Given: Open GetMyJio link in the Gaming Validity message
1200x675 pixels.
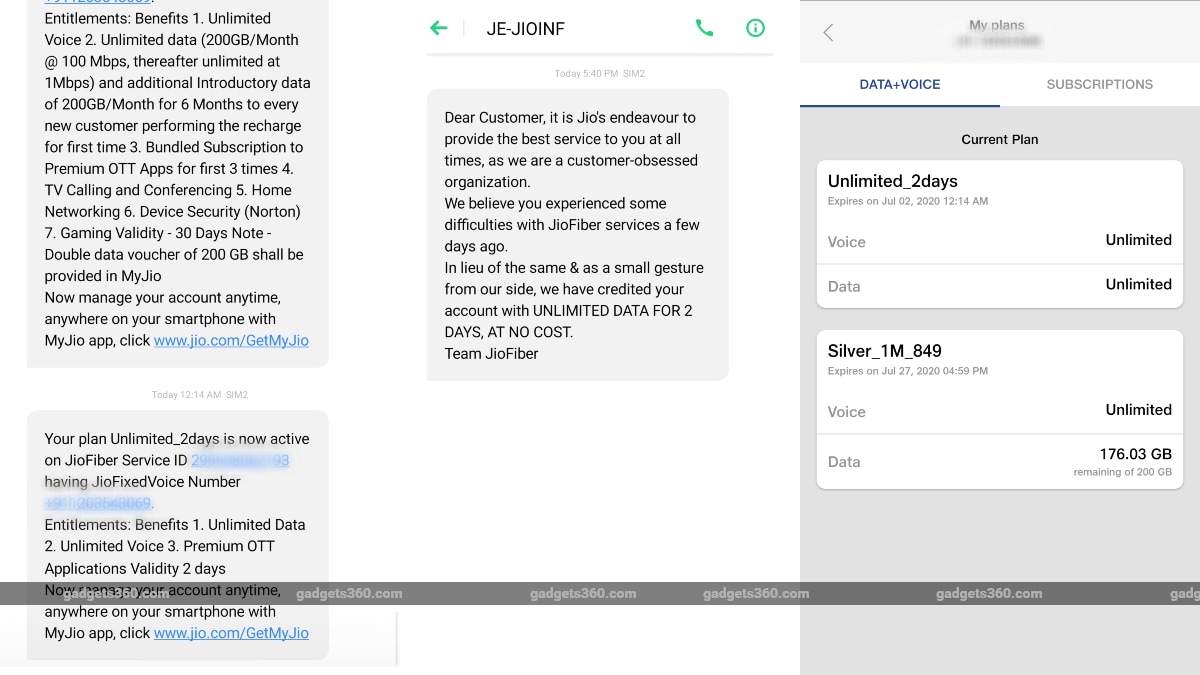Looking at the screenshot, I should point(231,341).
